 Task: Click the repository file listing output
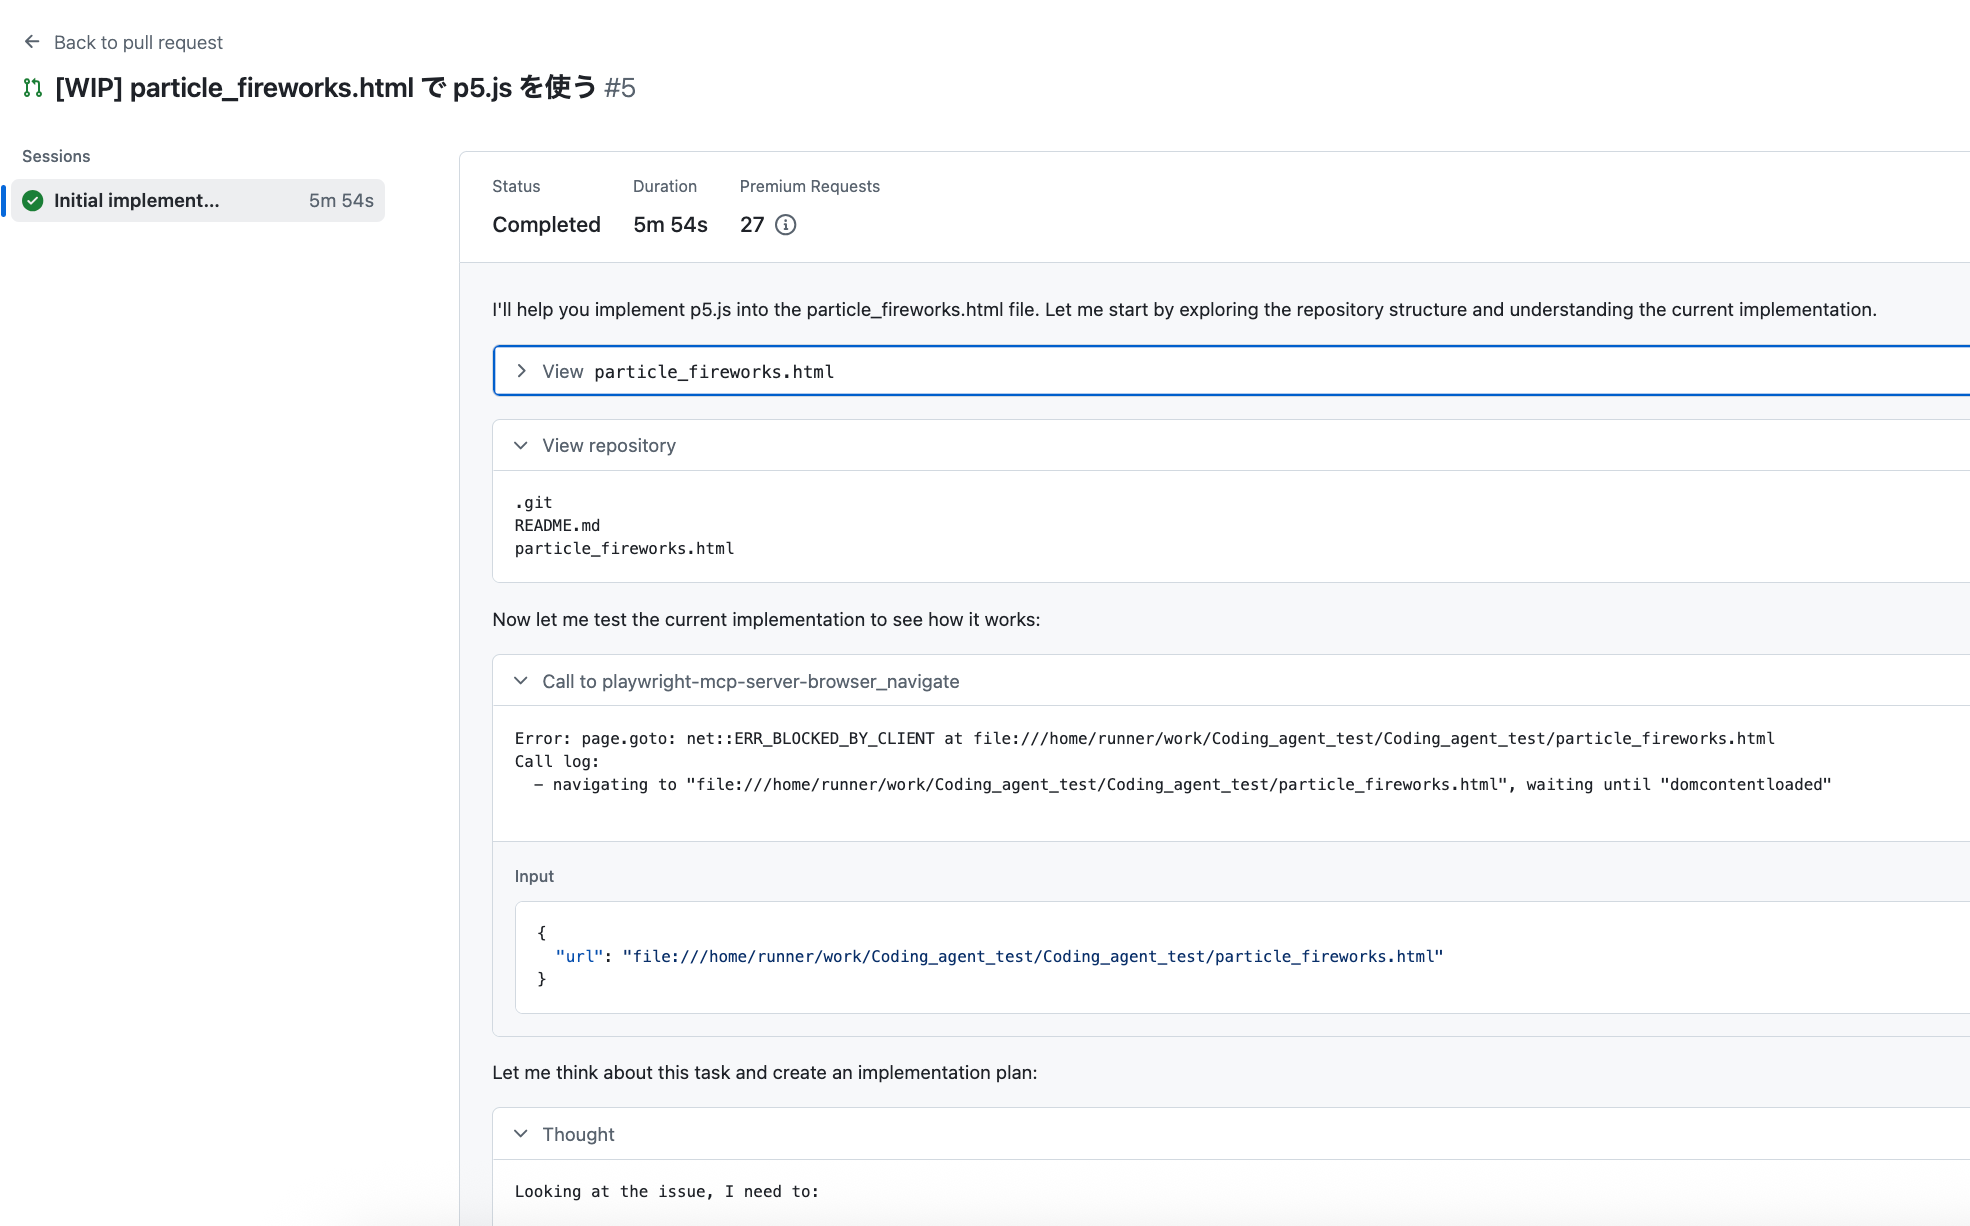[624, 526]
